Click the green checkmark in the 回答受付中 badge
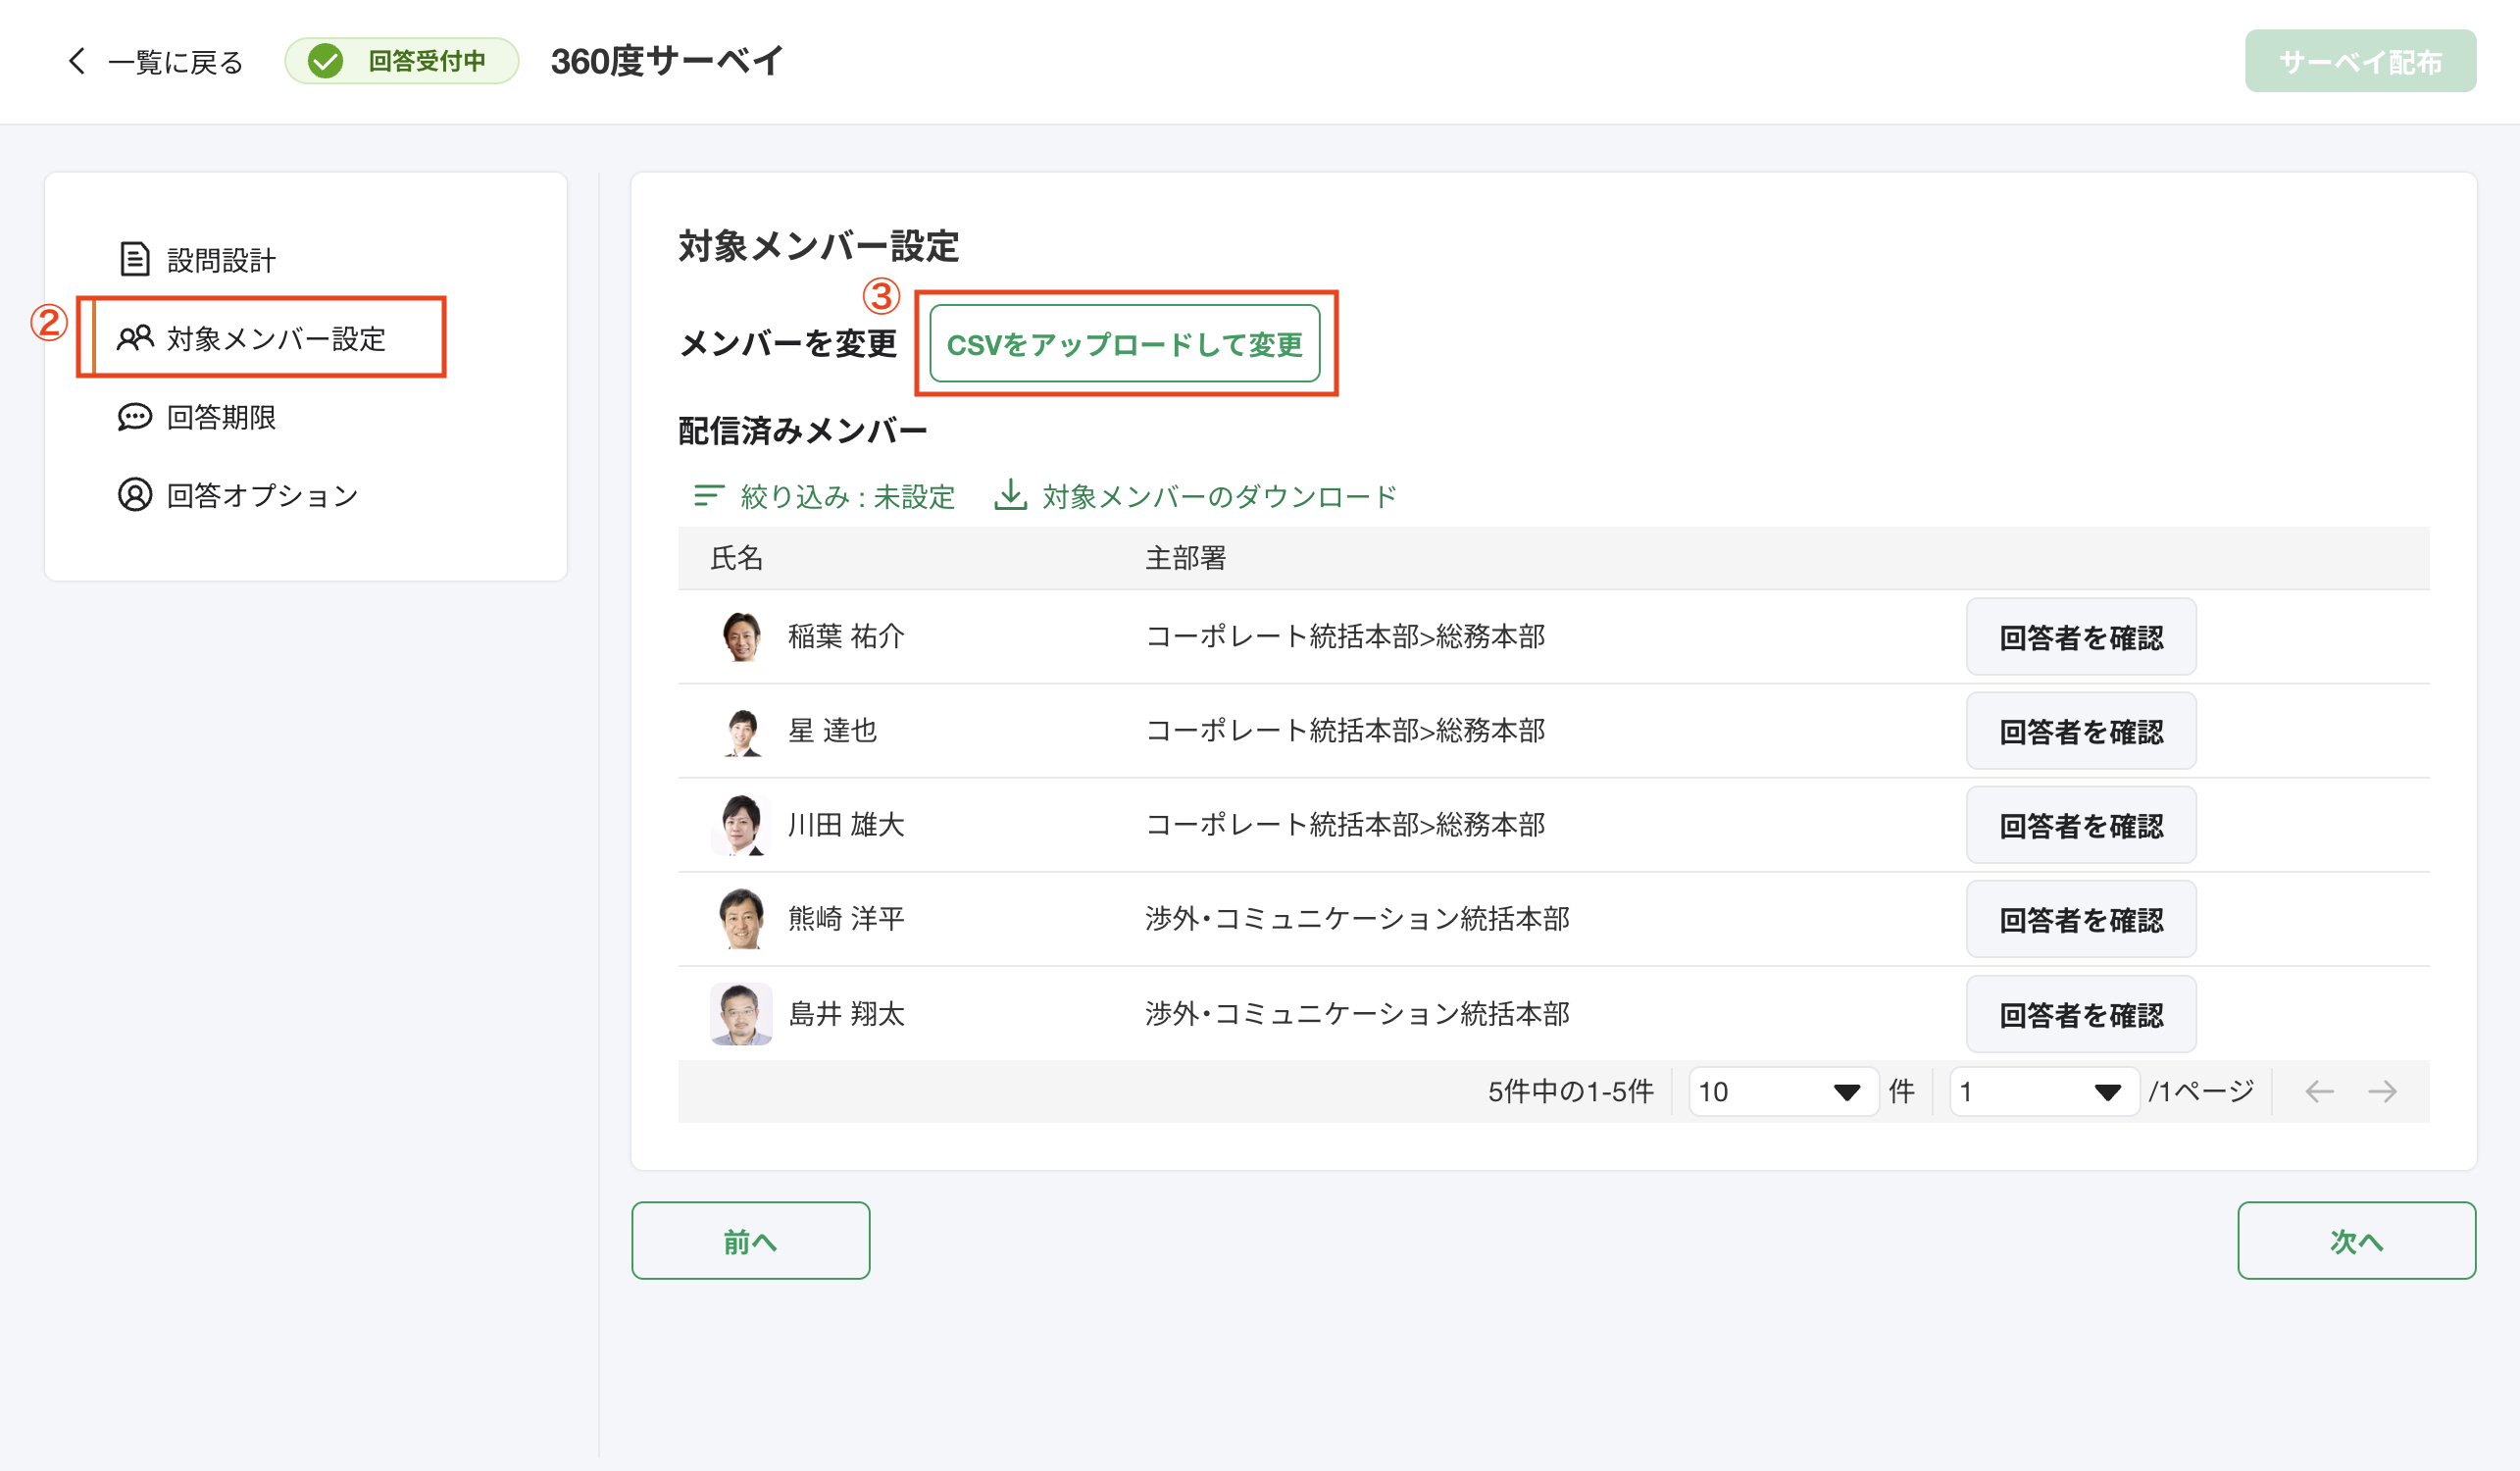The height and width of the screenshot is (1471, 2520). tap(327, 61)
